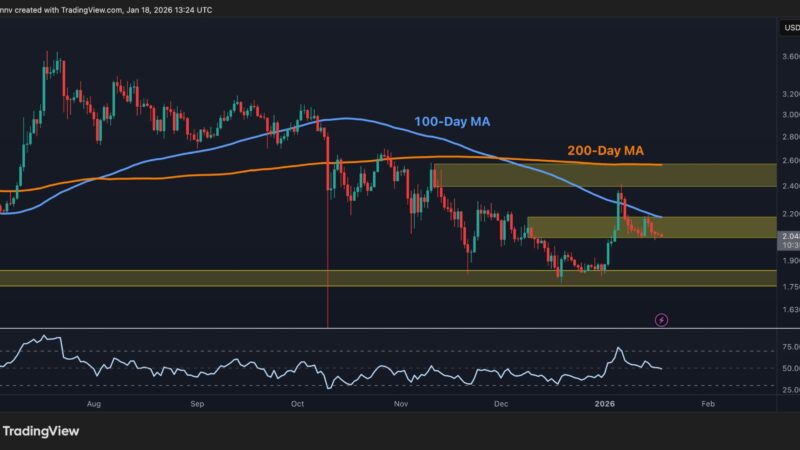The image size is (800, 450).
Task: Click the Feb label on time axis
Action: point(708,404)
